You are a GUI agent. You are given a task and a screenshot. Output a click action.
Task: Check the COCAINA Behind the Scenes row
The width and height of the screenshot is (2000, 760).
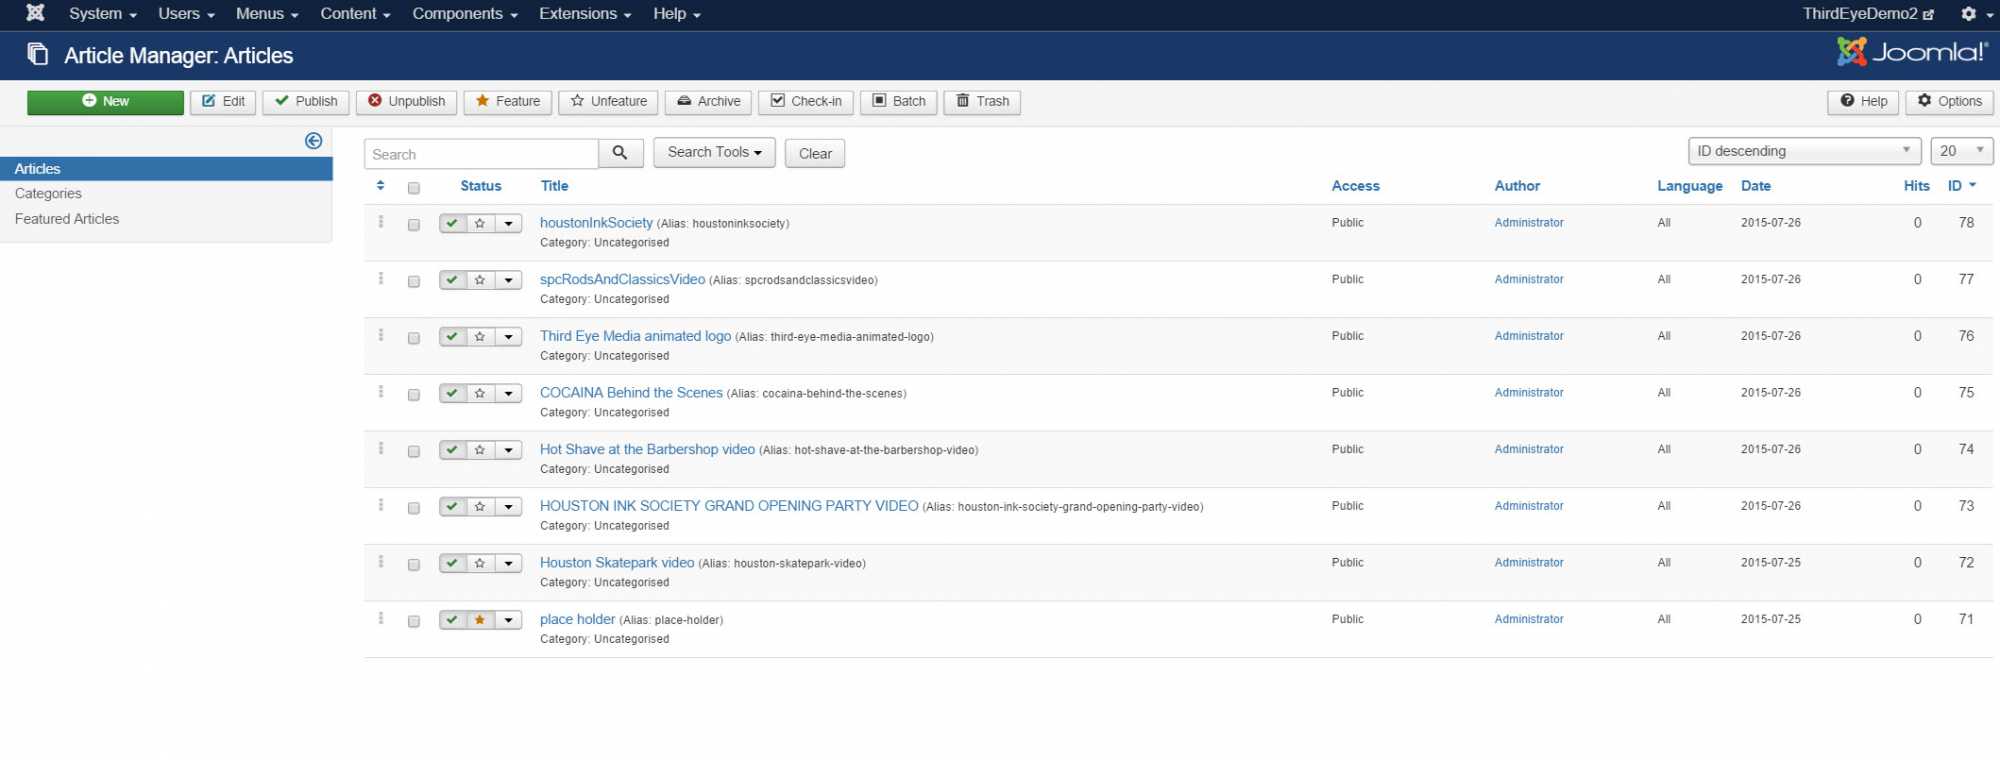[414, 395]
